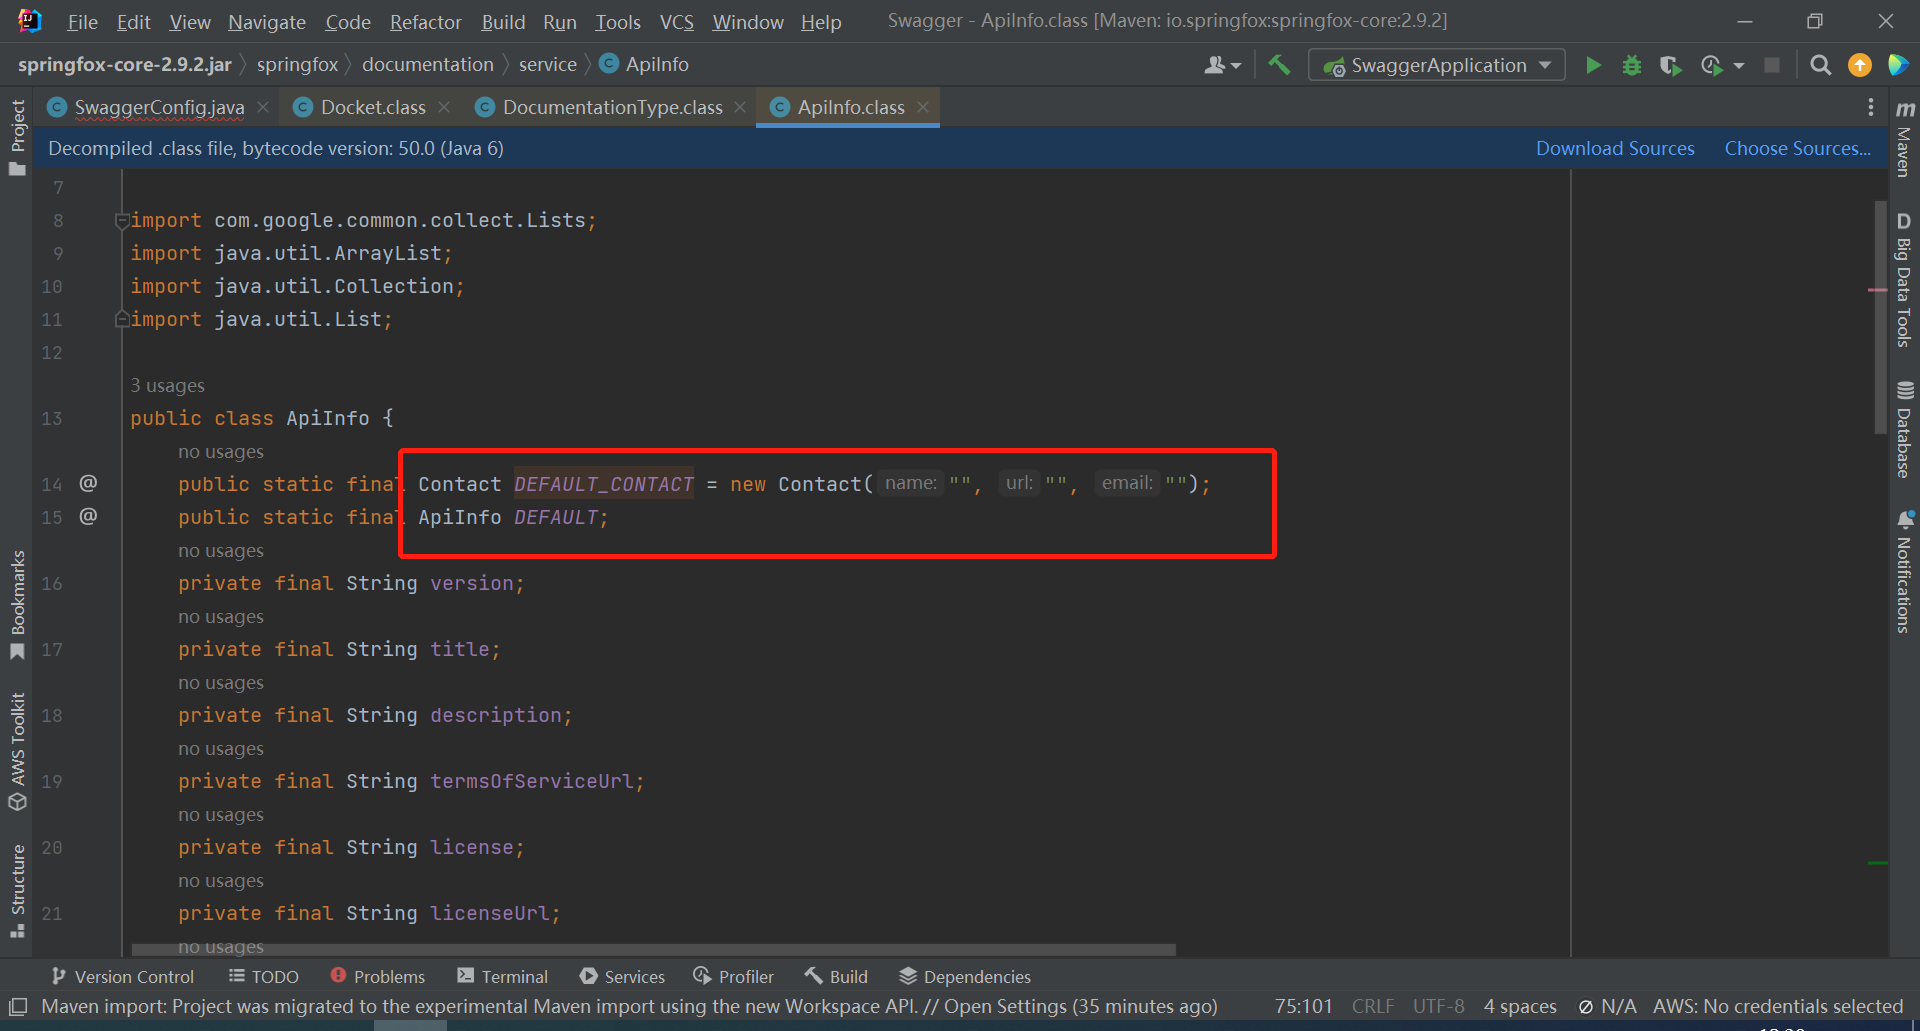1920x1031 pixels.
Task: Click the stop square icon
Action: coord(1772,65)
